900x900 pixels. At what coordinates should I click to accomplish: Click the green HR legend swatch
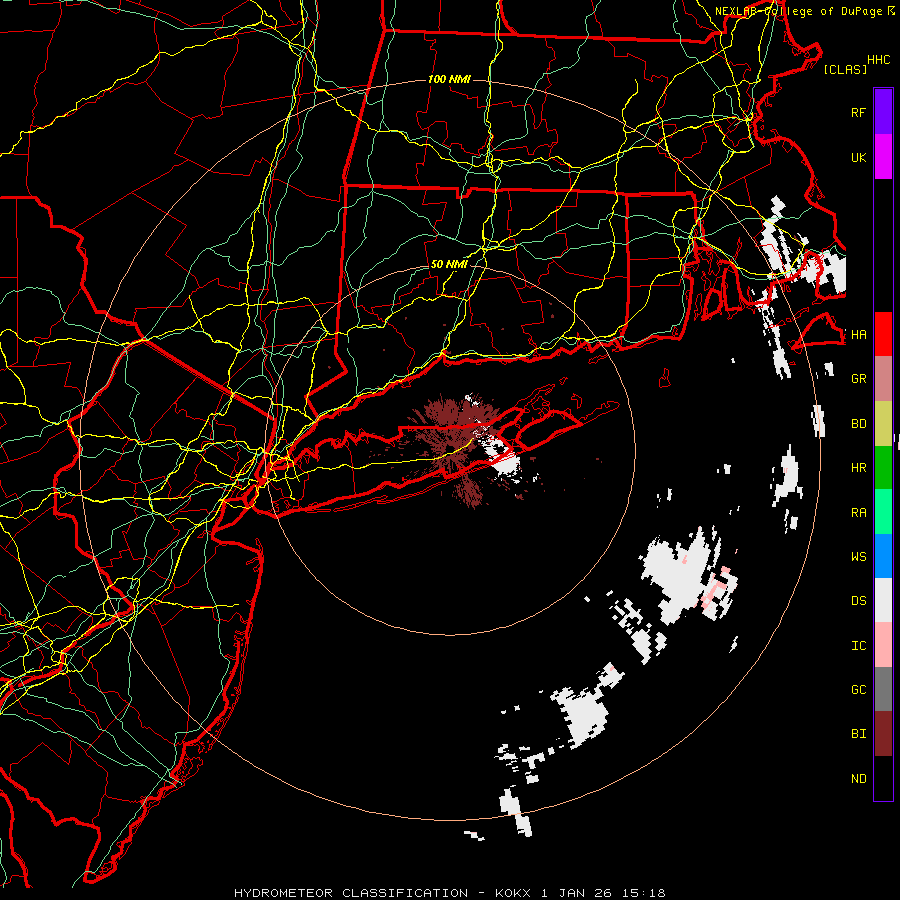[883, 468]
